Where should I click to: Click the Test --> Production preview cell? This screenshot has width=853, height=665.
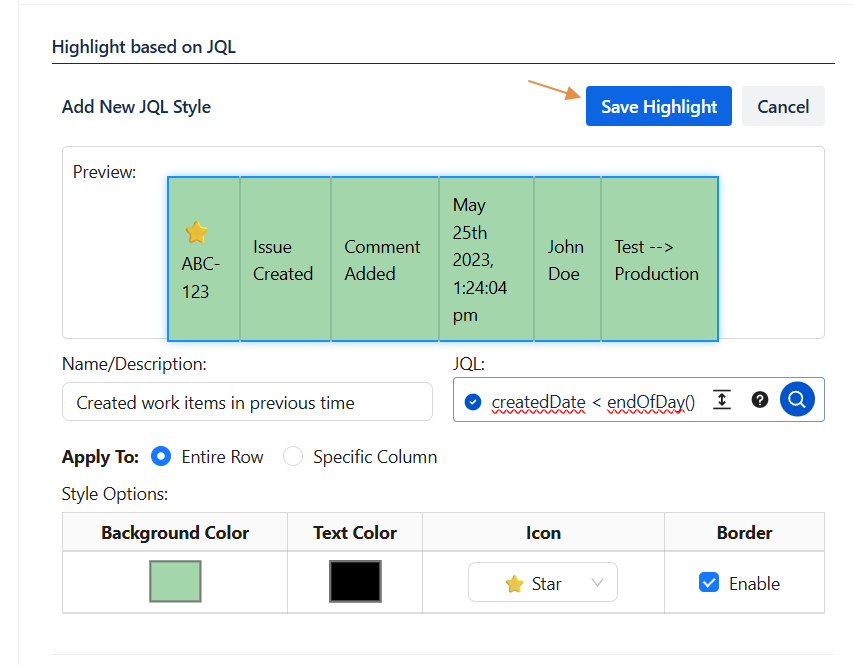click(x=658, y=260)
